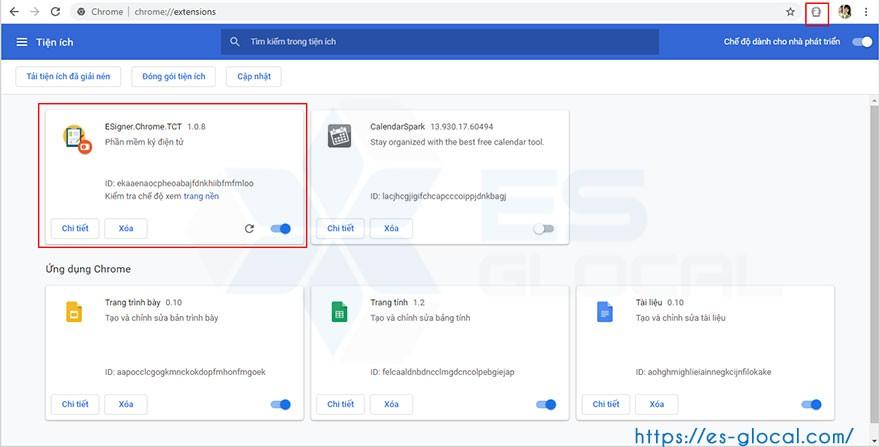Screen dimensions: 880x447
Task: Open Chi tiết for CalendarSpark
Action: pos(341,229)
